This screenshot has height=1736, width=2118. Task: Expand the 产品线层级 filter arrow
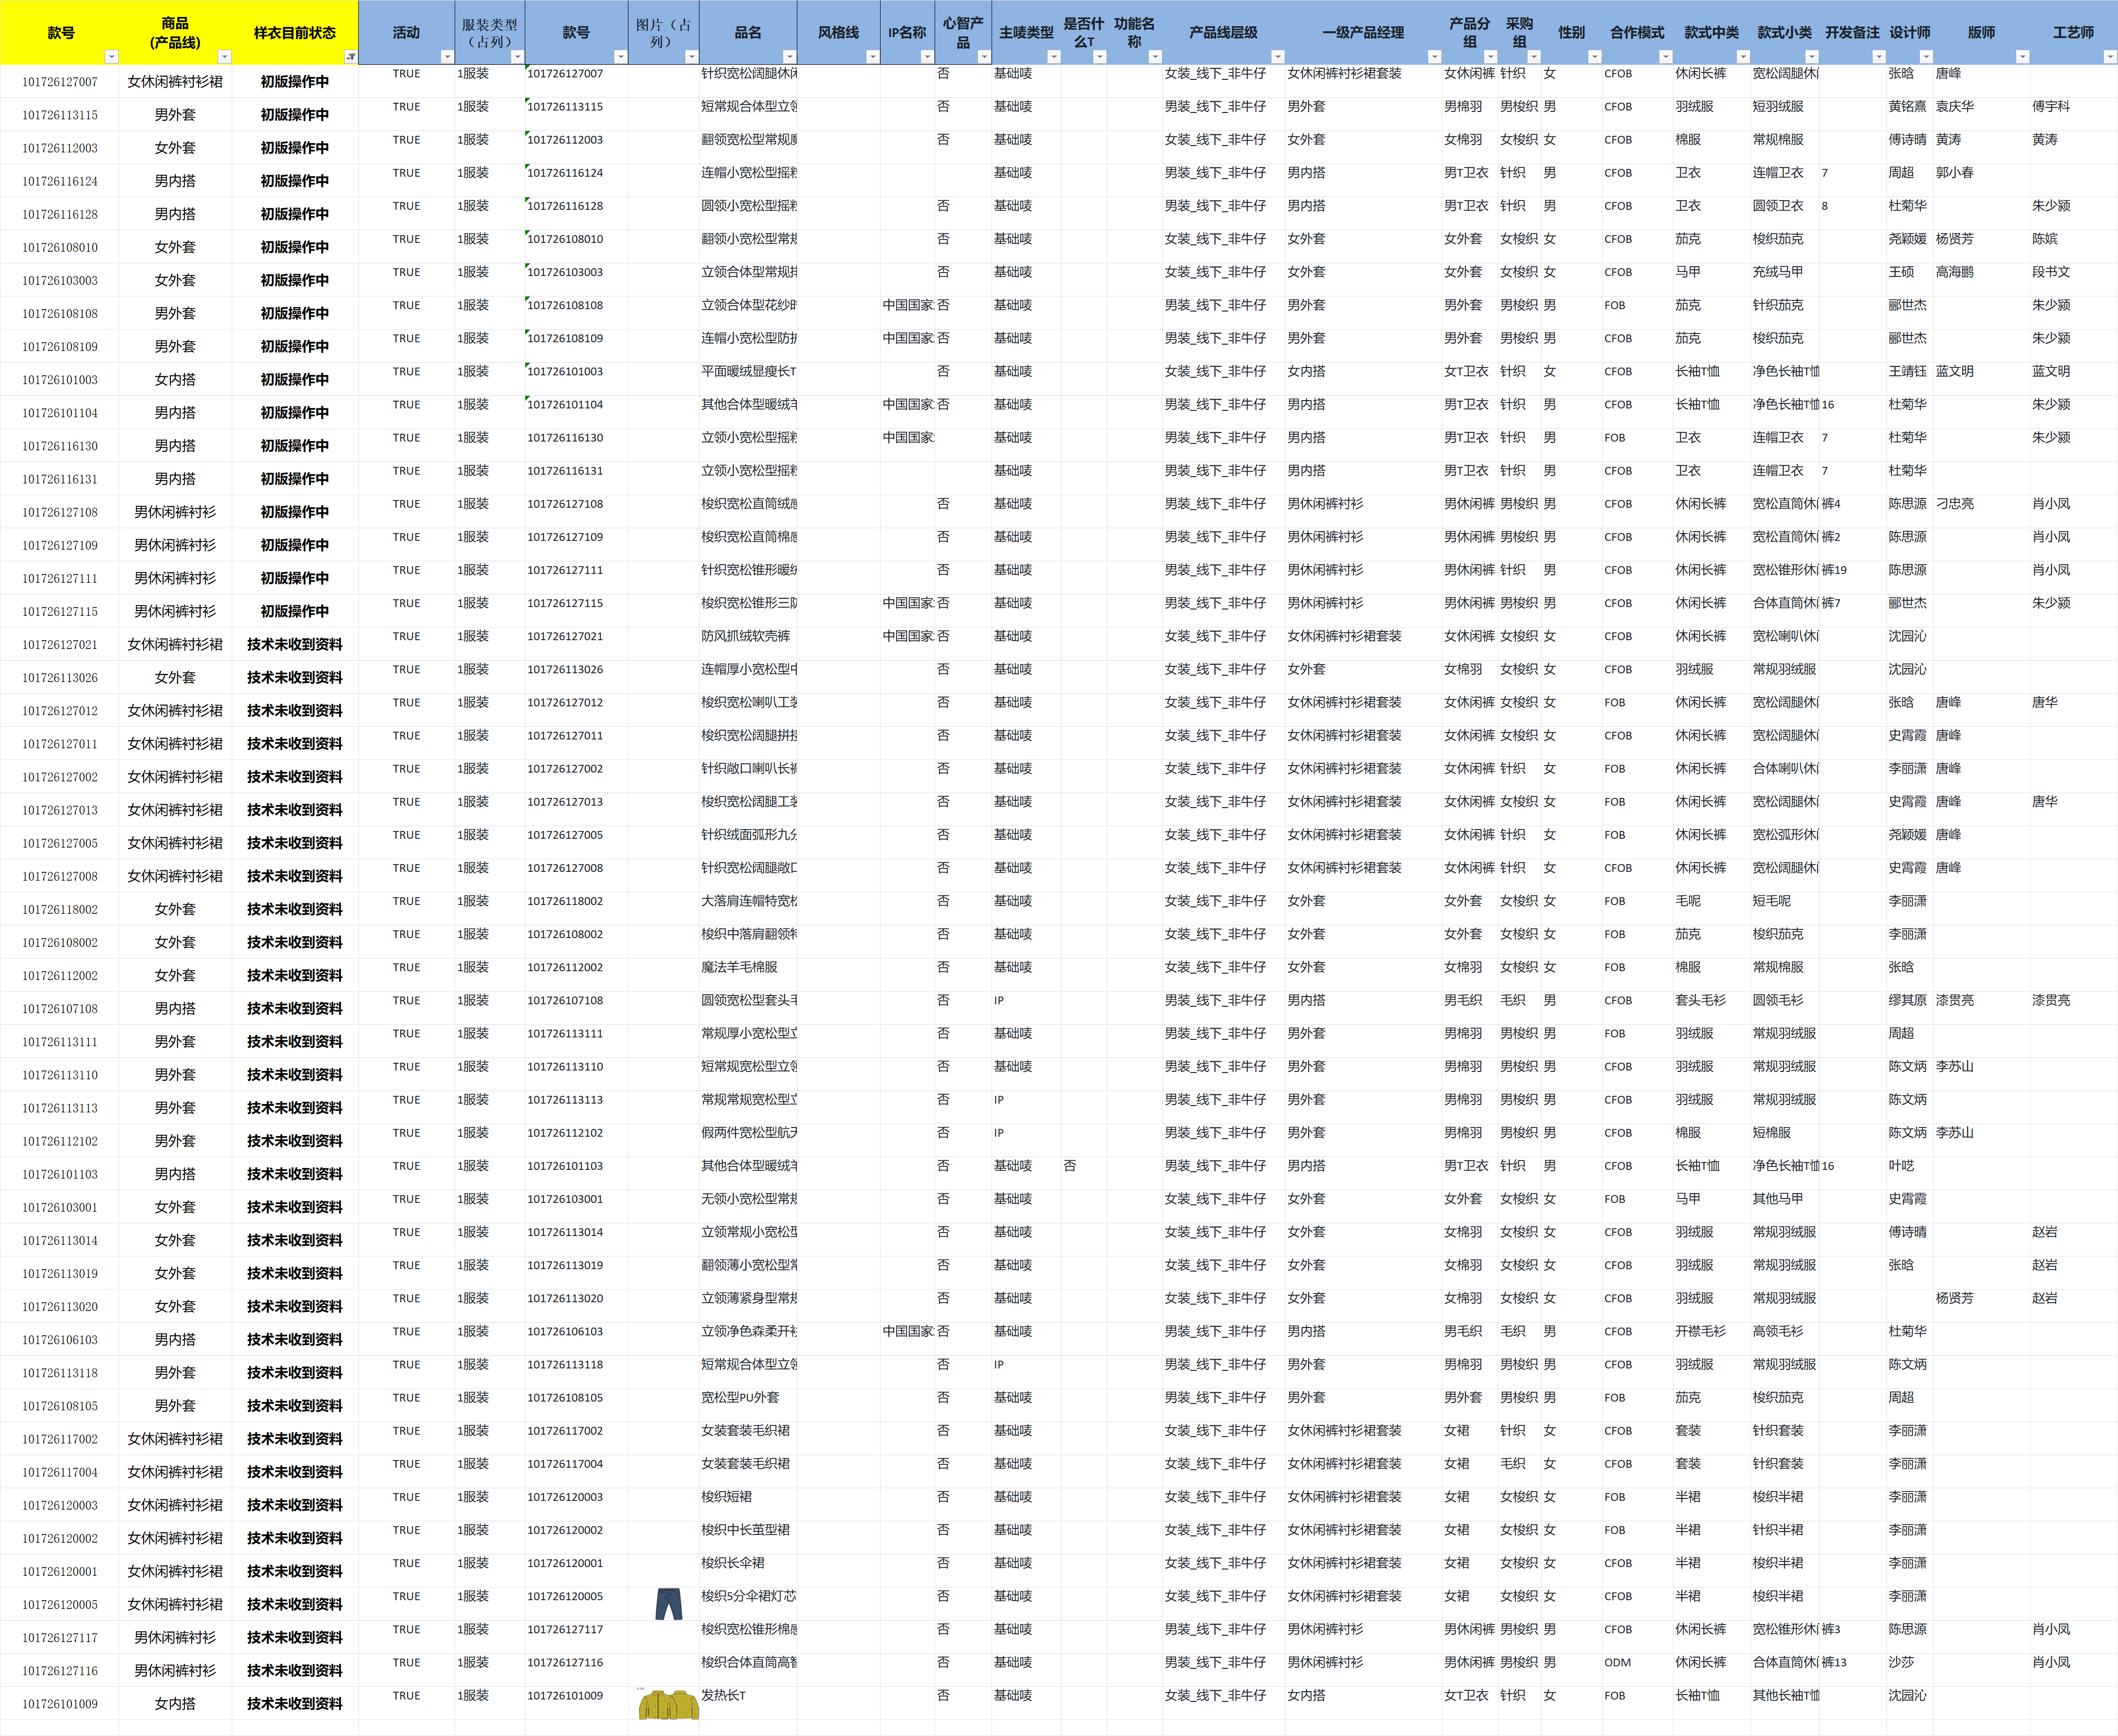(x=1277, y=57)
